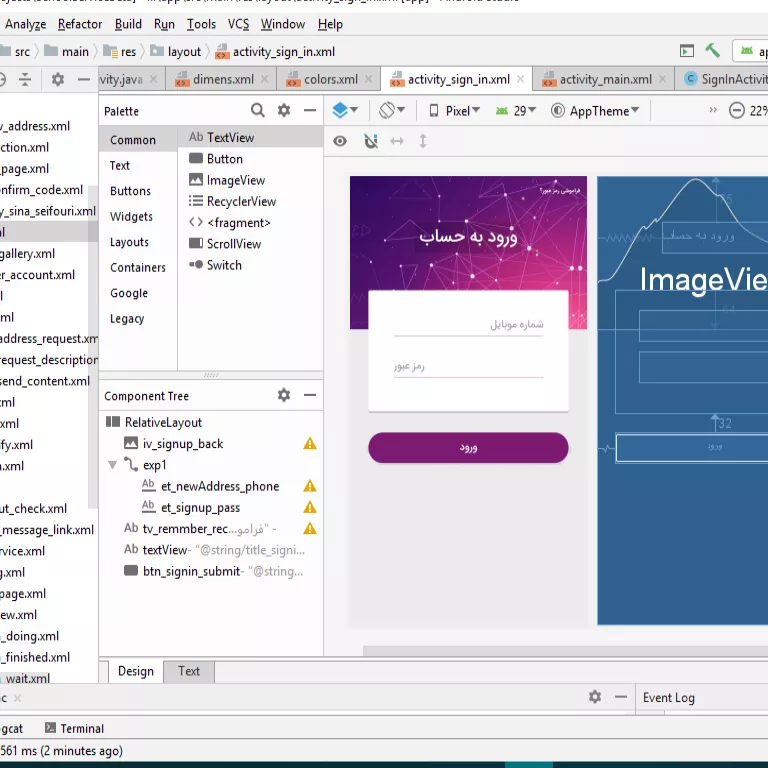Open orientation for preview dropdown
The image size is (768, 768).
point(392,111)
